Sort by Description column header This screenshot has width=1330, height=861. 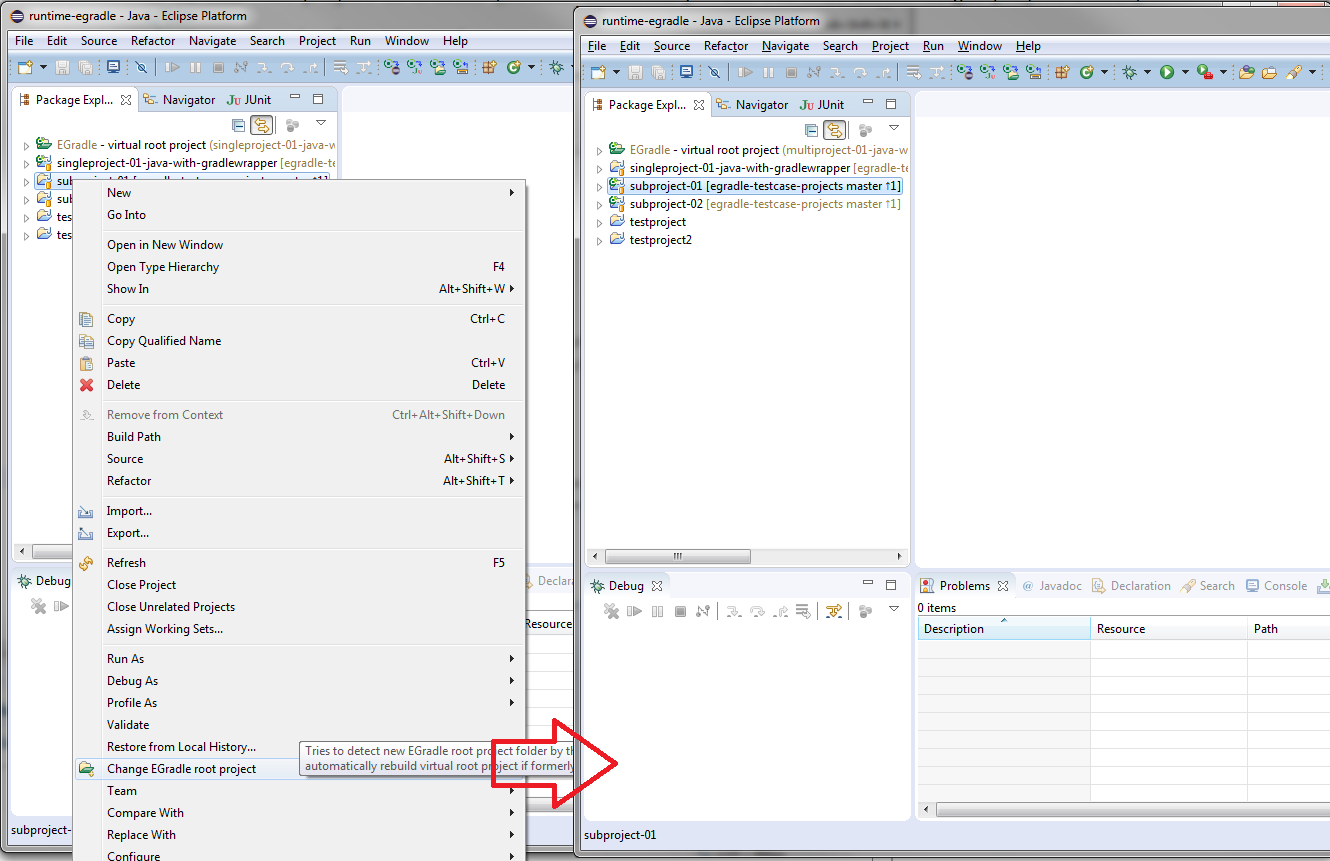[x=1004, y=629]
